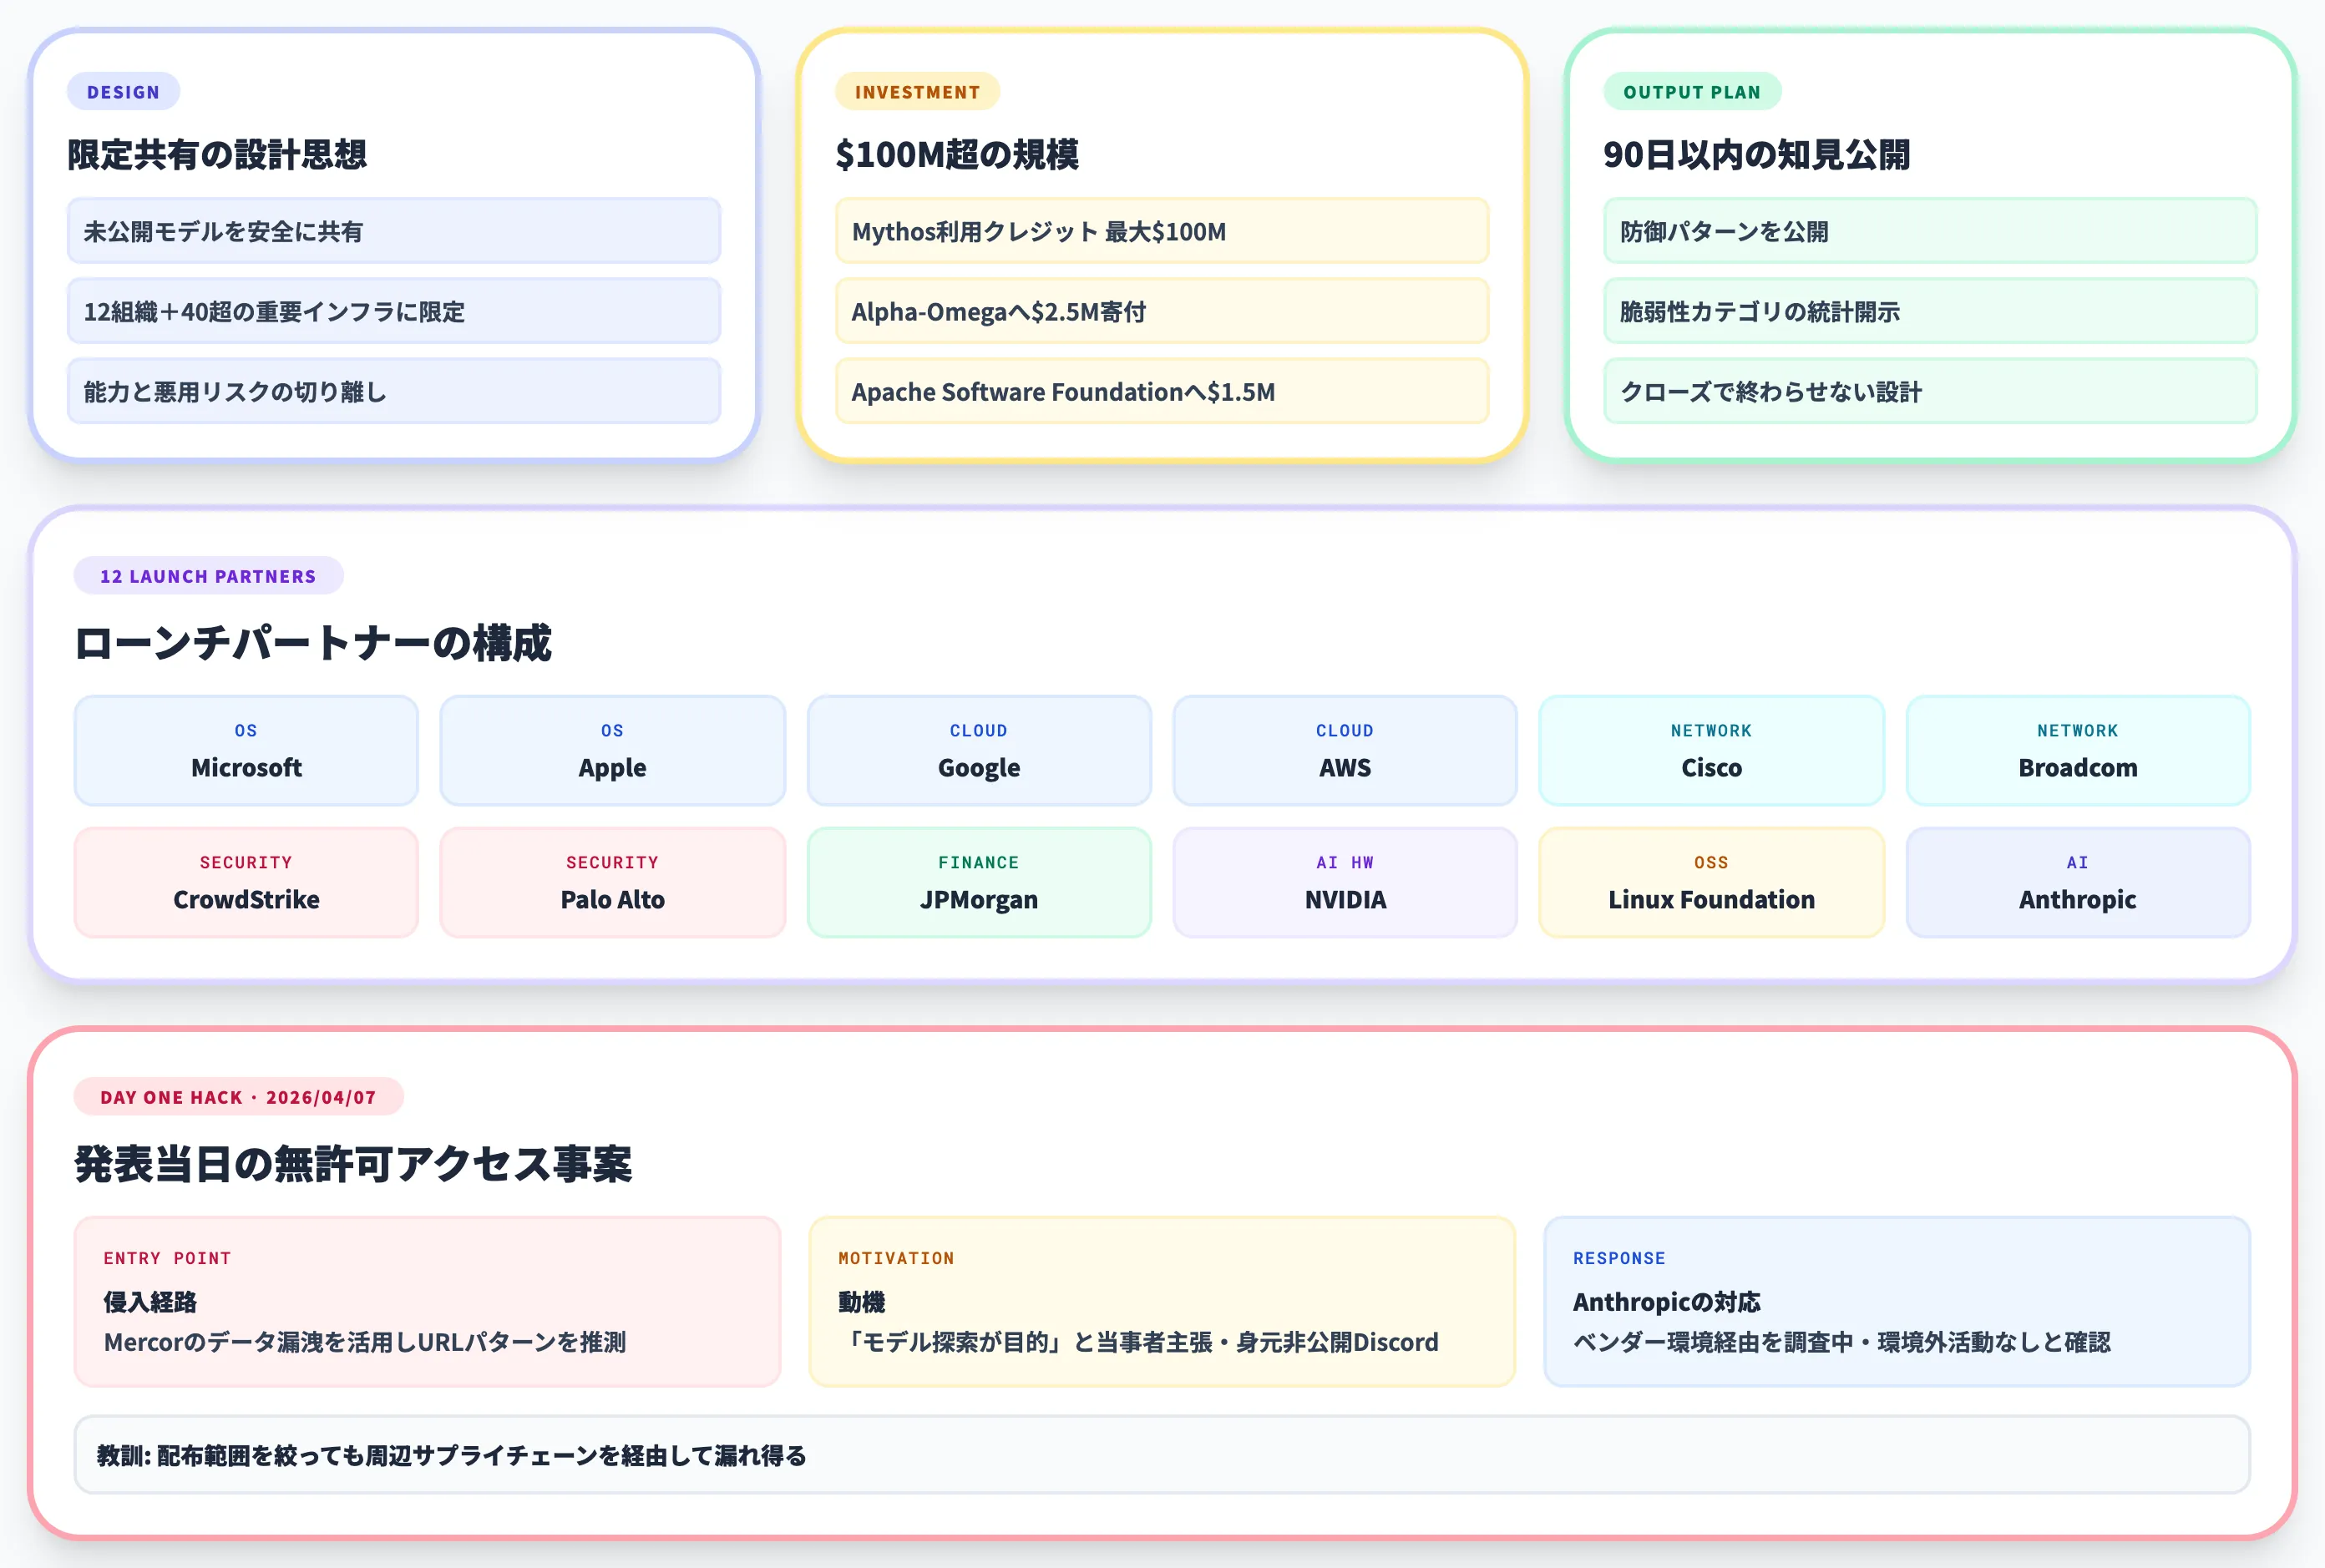2325x1568 pixels.
Task: Select the heading ローンチパートナーの構成
Action: tap(313, 643)
